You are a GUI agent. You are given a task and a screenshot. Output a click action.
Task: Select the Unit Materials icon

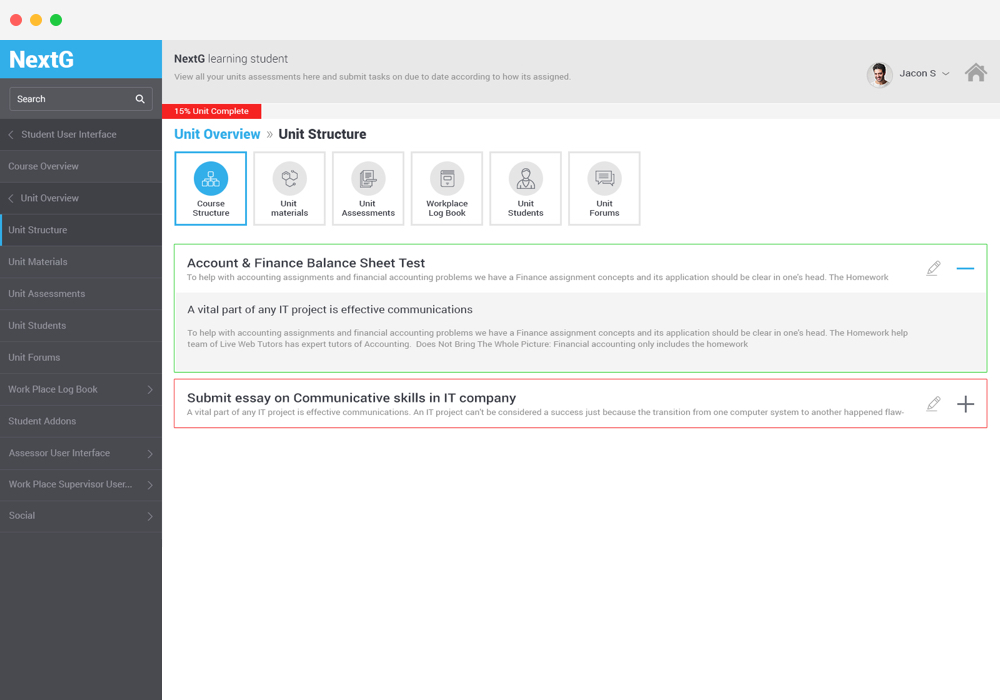289,188
